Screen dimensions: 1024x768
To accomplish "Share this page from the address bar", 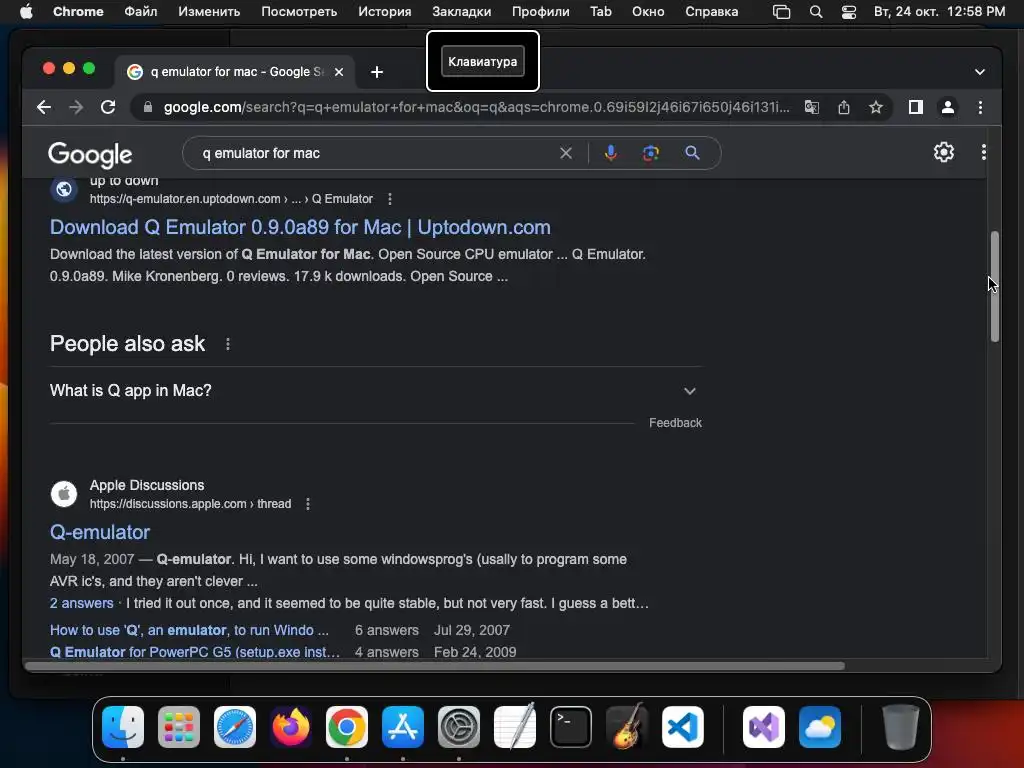I will [x=844, y=107].
